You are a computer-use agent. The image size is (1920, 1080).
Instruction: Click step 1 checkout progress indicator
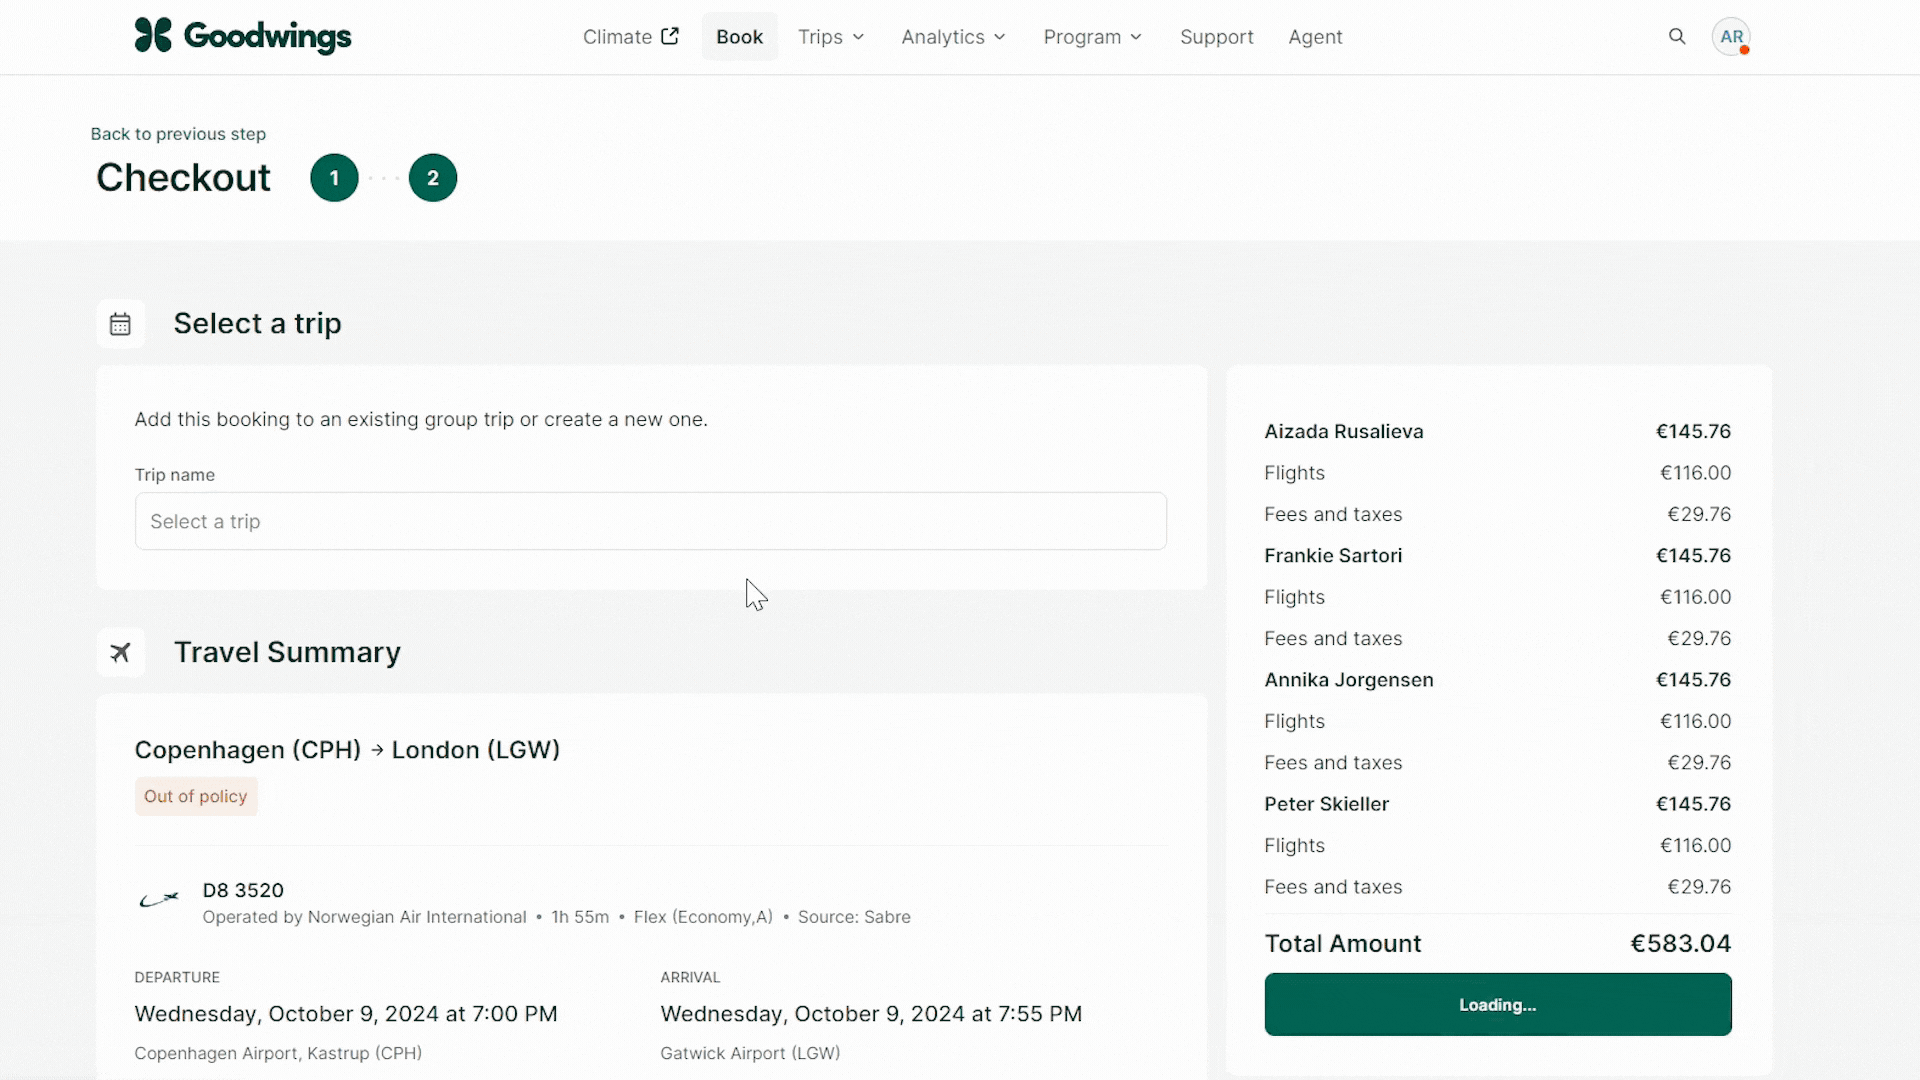click(334, 177)
